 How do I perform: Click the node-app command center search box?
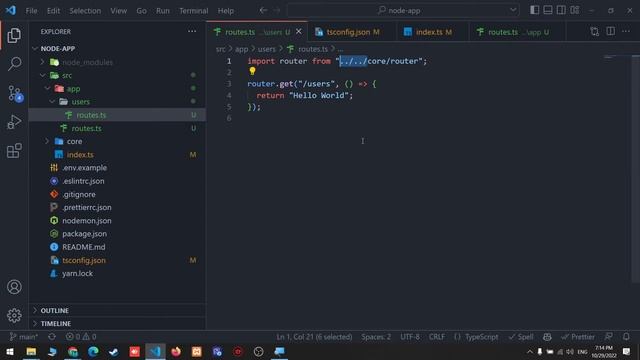[x=403, y=10]
